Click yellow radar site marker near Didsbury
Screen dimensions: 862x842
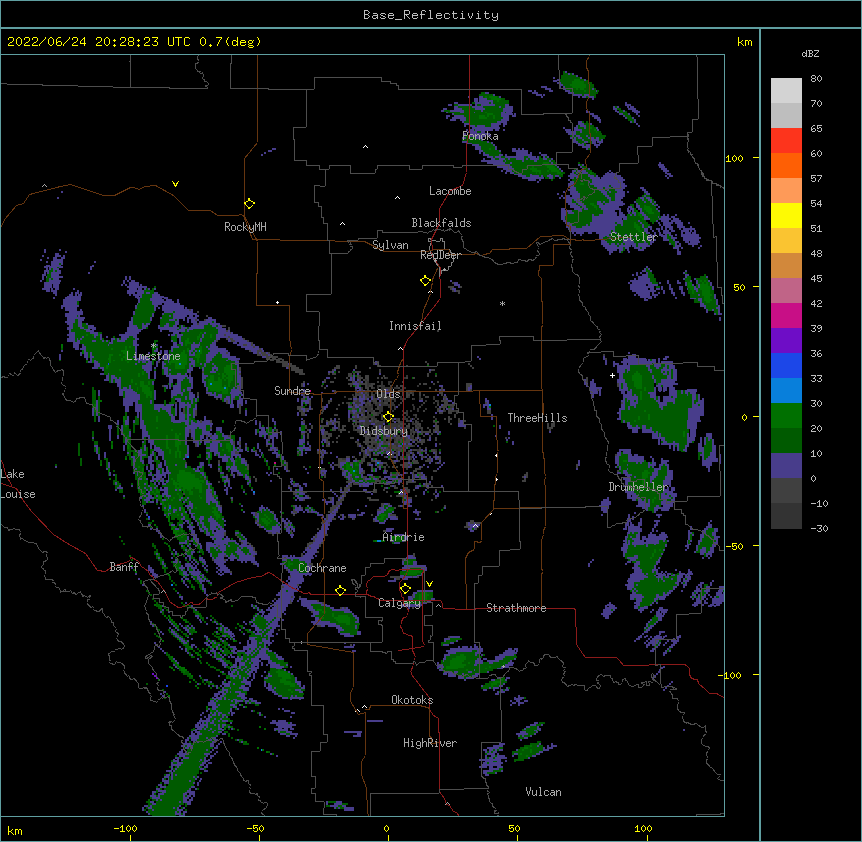[x=388, y=416]
